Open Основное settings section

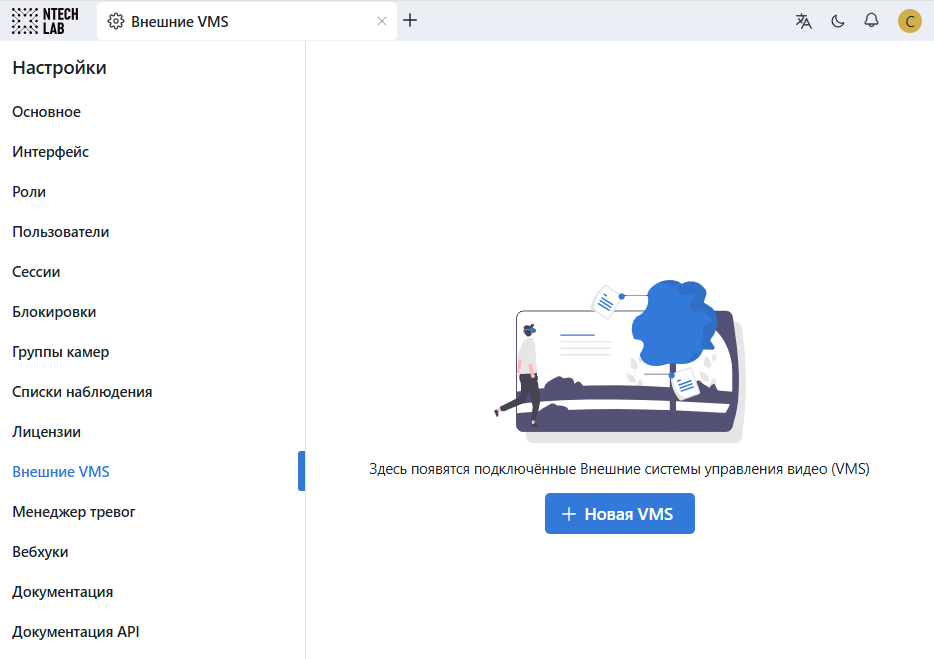(46, 112)
